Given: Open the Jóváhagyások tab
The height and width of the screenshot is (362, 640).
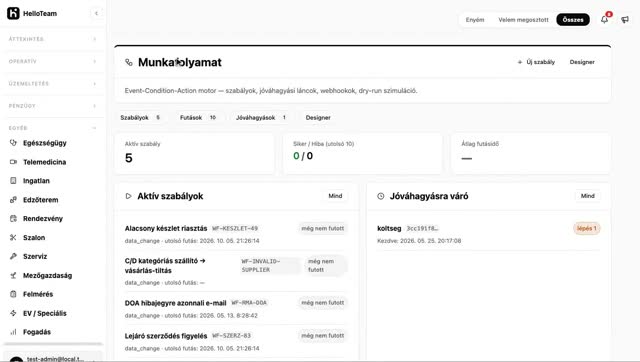Looking at the screenshot, I should (x=261, y=118).
